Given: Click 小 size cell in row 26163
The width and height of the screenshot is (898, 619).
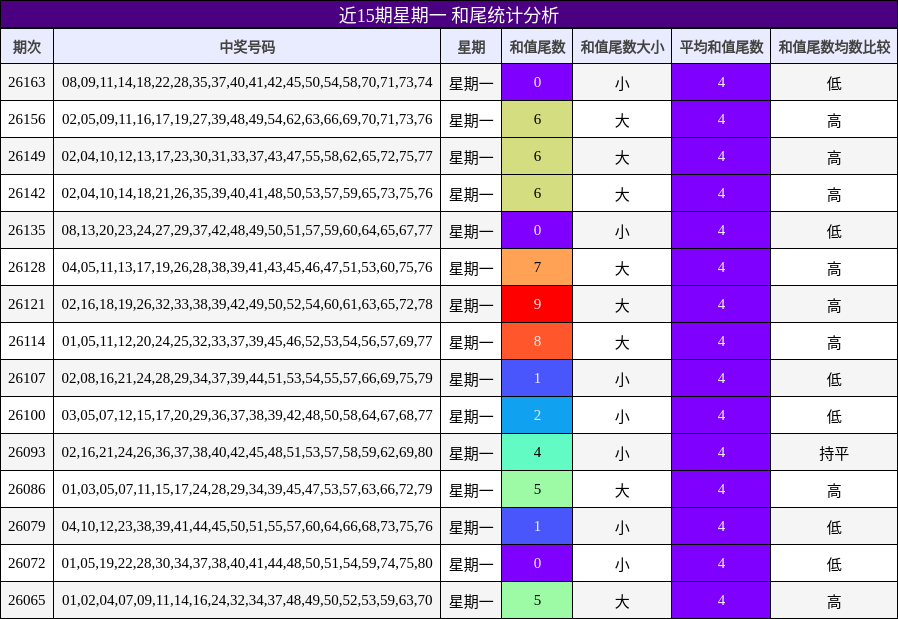Looking at the screenshot, I should coord(622,82).
